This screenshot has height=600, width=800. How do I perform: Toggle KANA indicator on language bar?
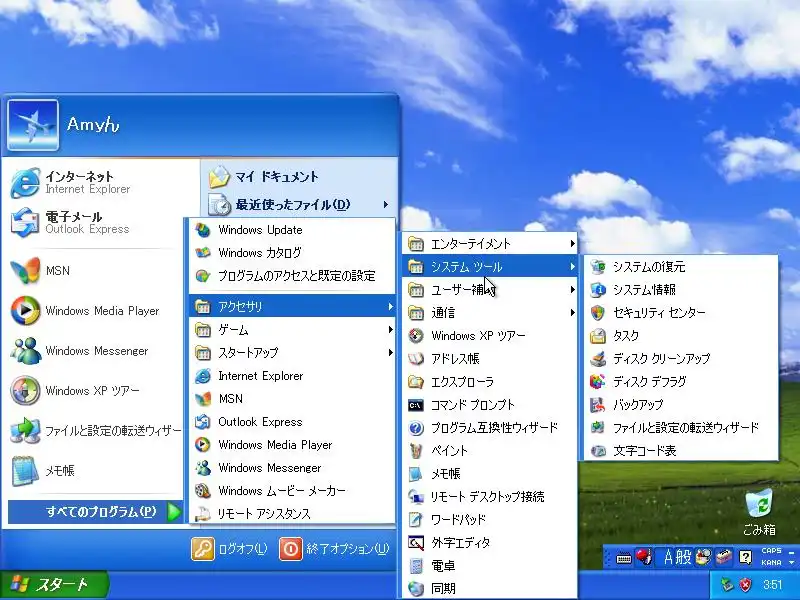point(771,562)
